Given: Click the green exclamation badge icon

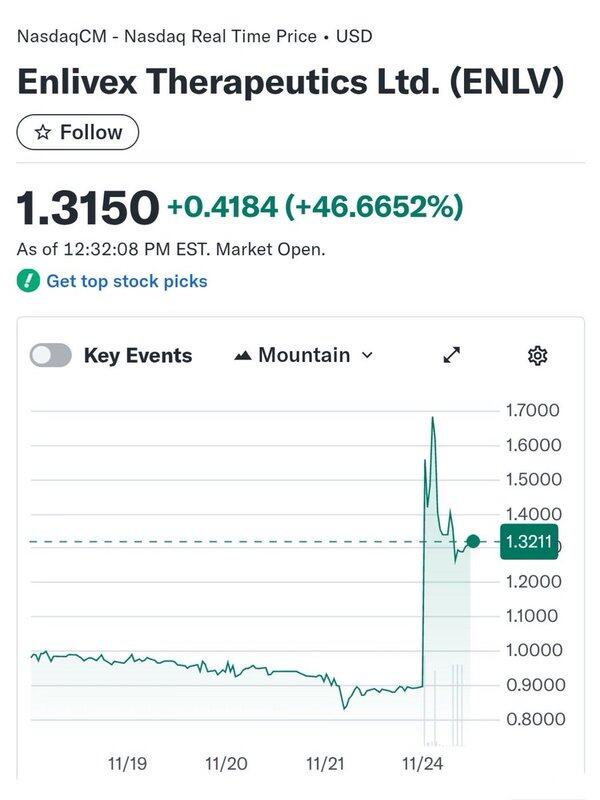Looking at the screenshot, I should pos(28,281).
